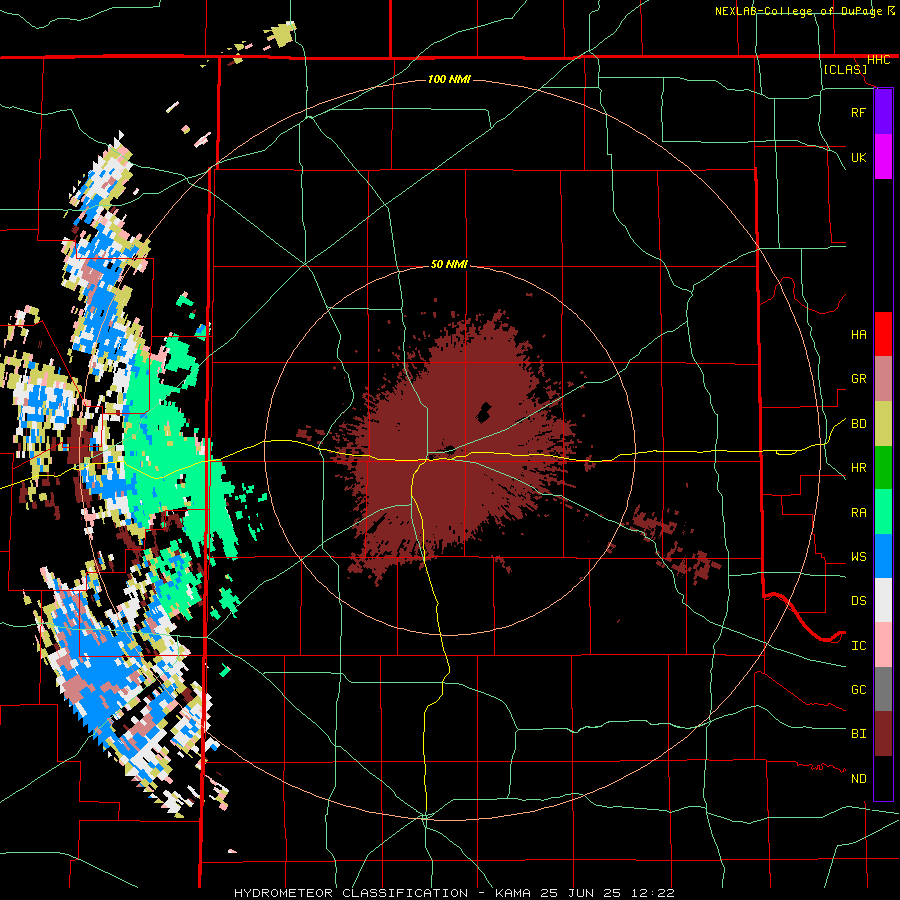Select the BD olive legend block
The image size is (900, 900).
(x=883, y=423)
